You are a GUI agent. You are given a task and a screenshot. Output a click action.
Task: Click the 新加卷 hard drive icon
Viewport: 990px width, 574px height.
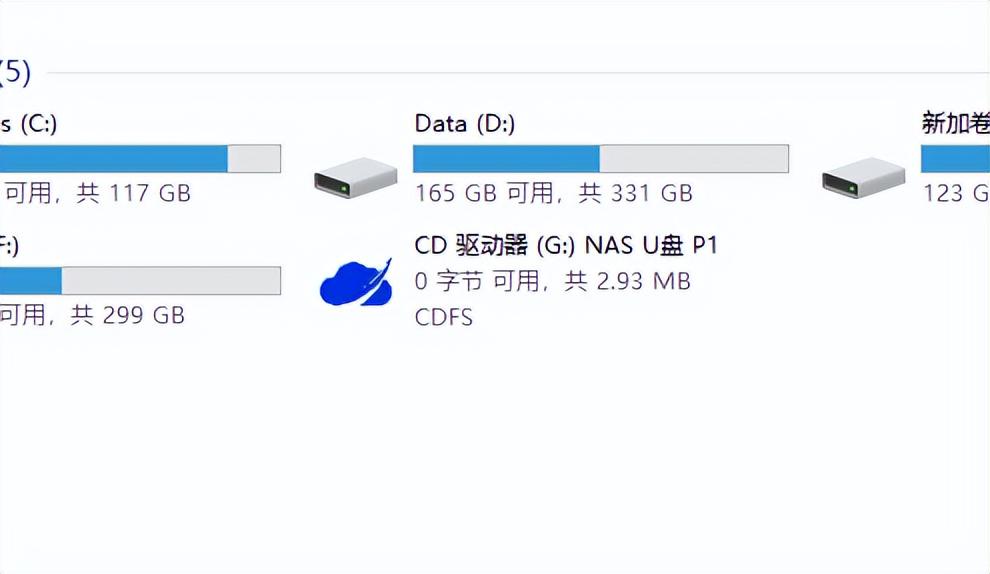click(863, 178)
